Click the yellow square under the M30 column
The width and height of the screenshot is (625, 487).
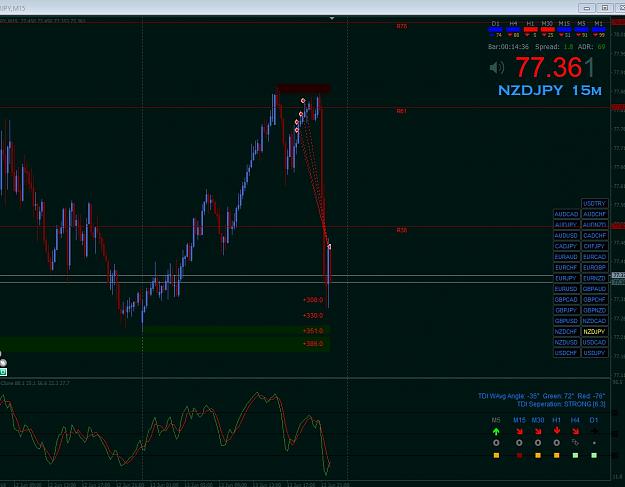pos(538,455)
